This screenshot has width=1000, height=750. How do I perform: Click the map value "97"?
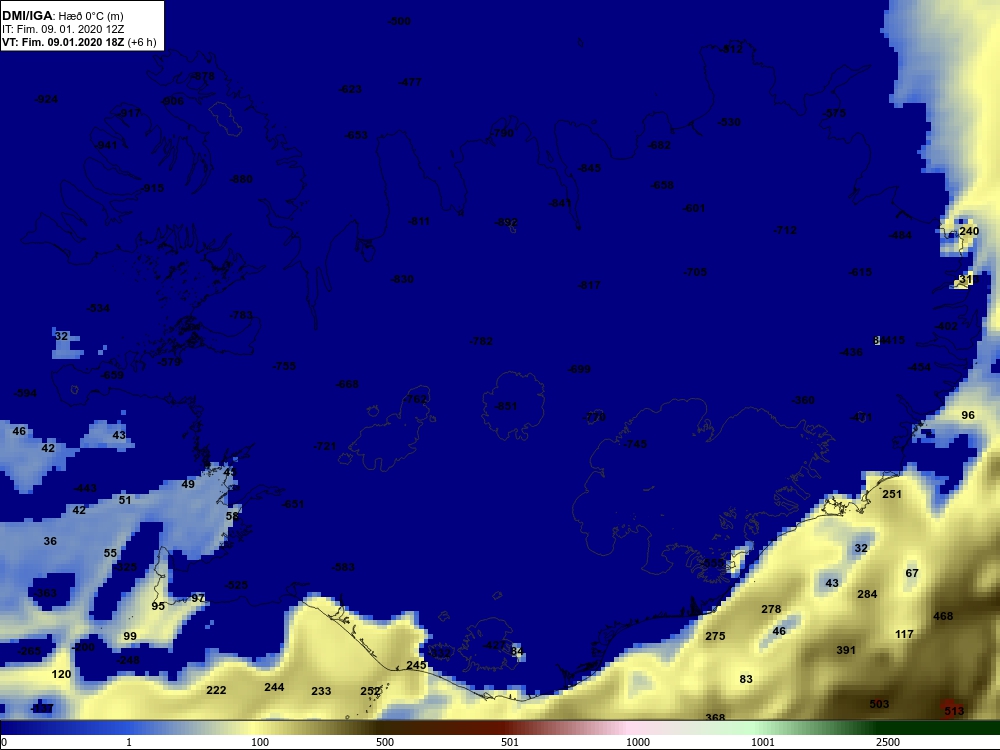point(198,598)
